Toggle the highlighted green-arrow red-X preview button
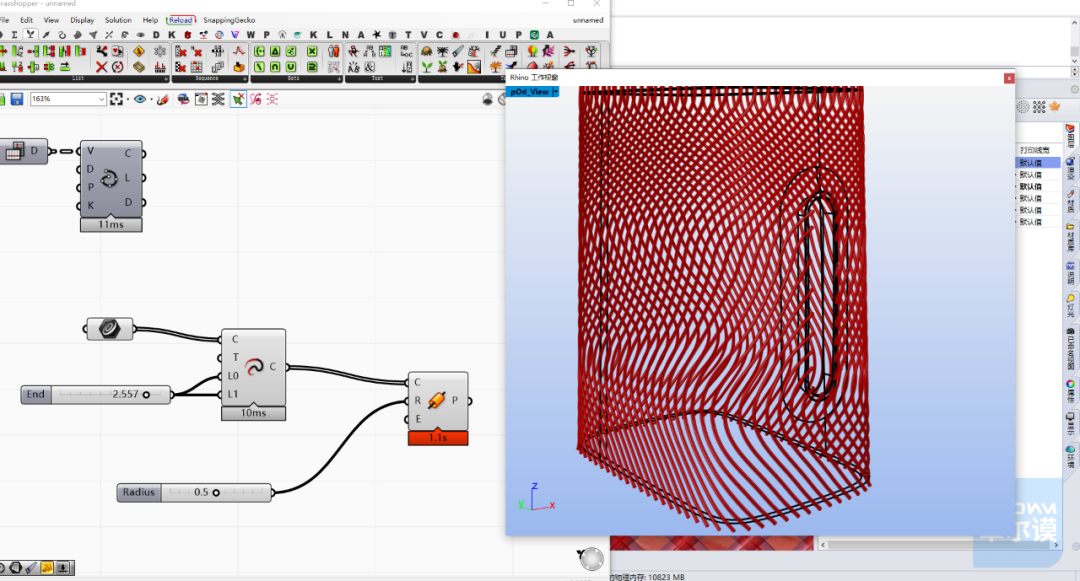The width and height of the screenshot is (1080, 581). [238, 99]
